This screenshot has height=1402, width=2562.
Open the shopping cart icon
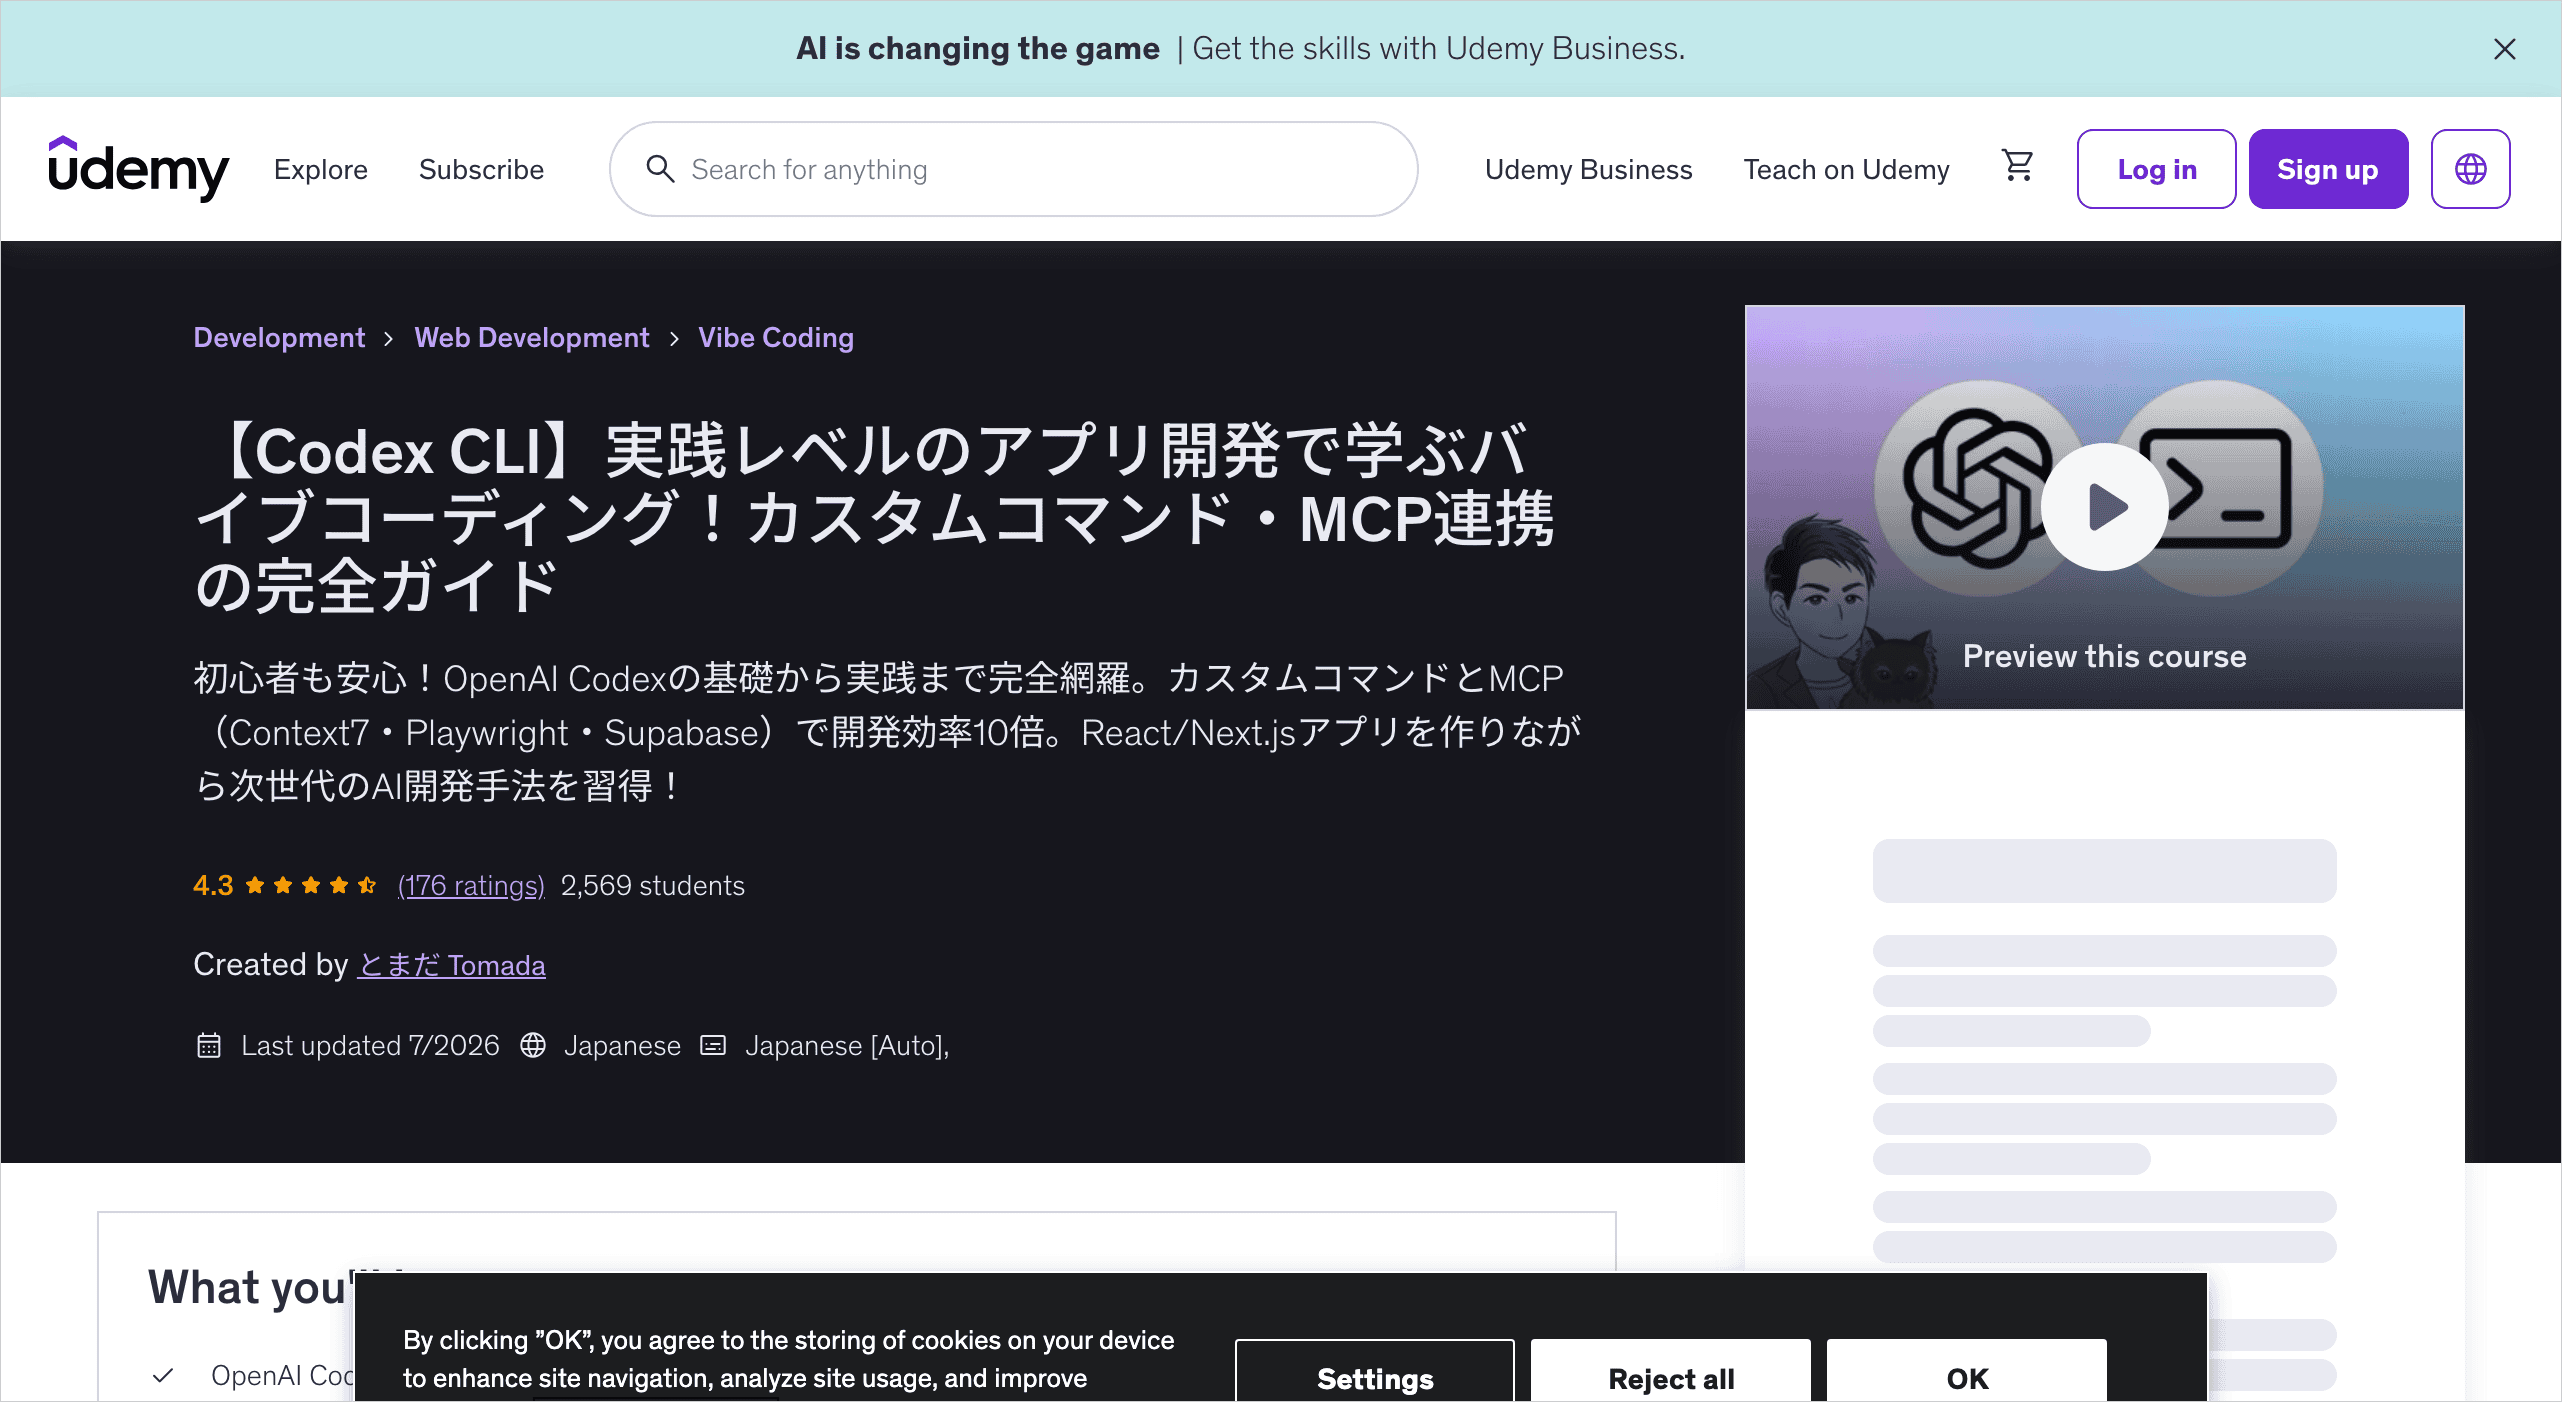coord(2018,166)
